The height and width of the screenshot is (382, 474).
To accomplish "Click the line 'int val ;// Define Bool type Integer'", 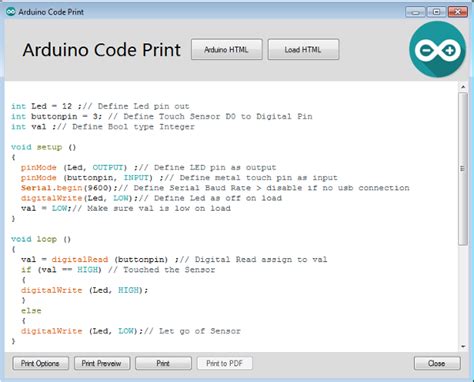I will click(103, 127).
